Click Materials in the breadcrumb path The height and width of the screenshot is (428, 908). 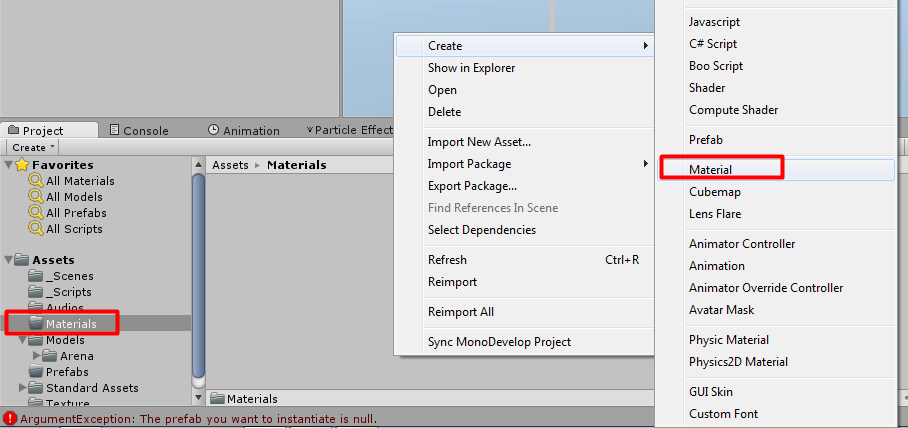click(296, 165)
